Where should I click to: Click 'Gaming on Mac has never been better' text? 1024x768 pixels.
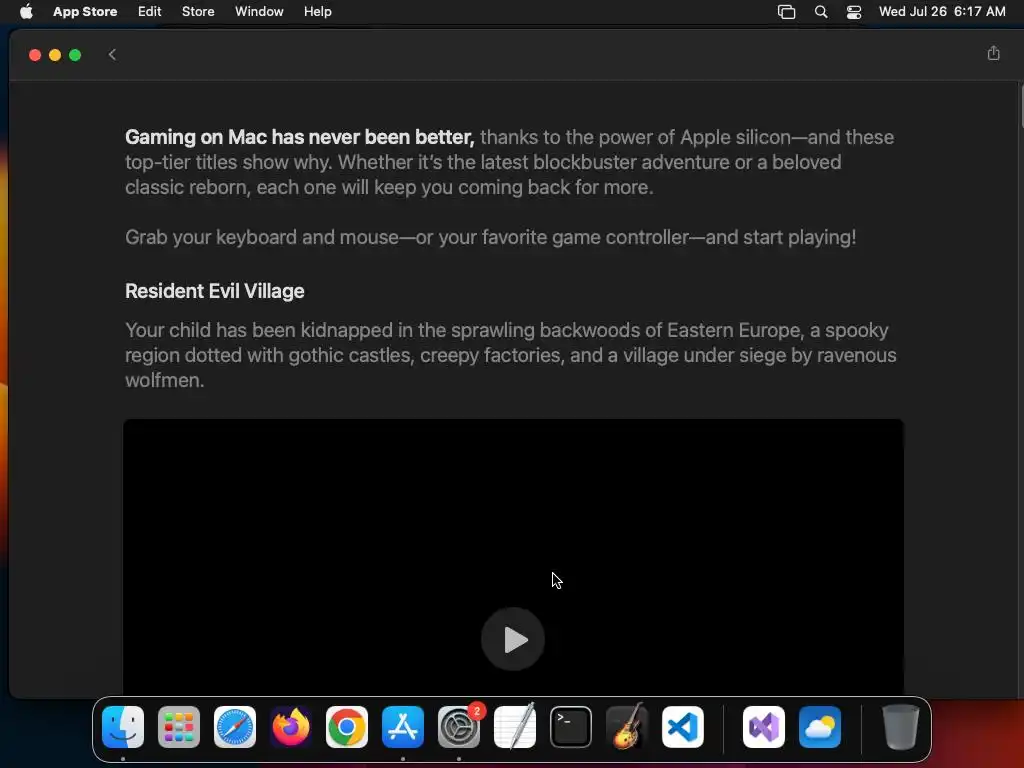tap(299, 137)
